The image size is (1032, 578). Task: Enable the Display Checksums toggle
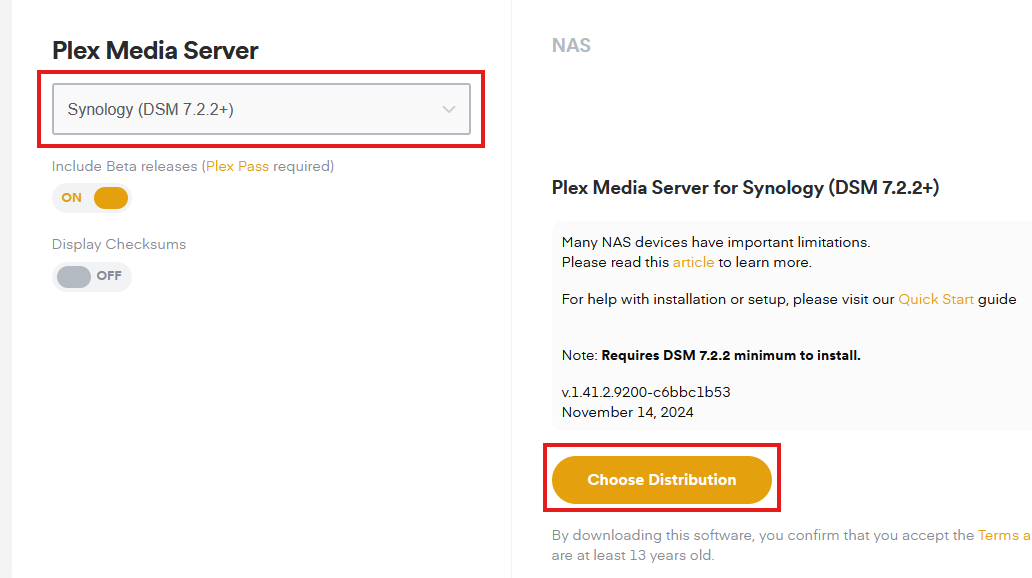click(x=92, y=277)
